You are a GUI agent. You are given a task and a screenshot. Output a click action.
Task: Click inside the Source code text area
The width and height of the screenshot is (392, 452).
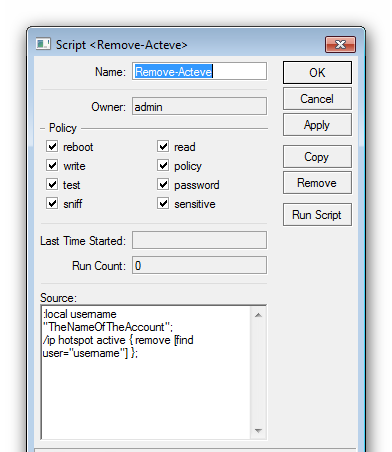coord(146,372)
